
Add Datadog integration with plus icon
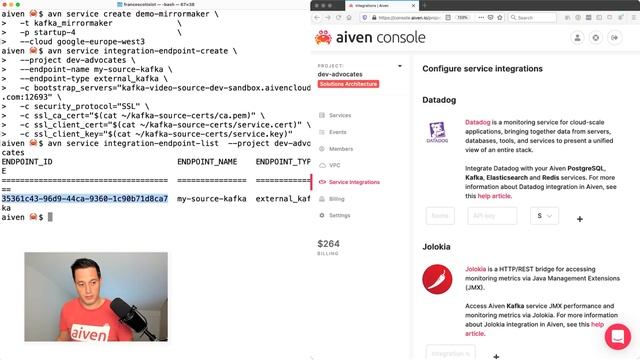point(580,219)
